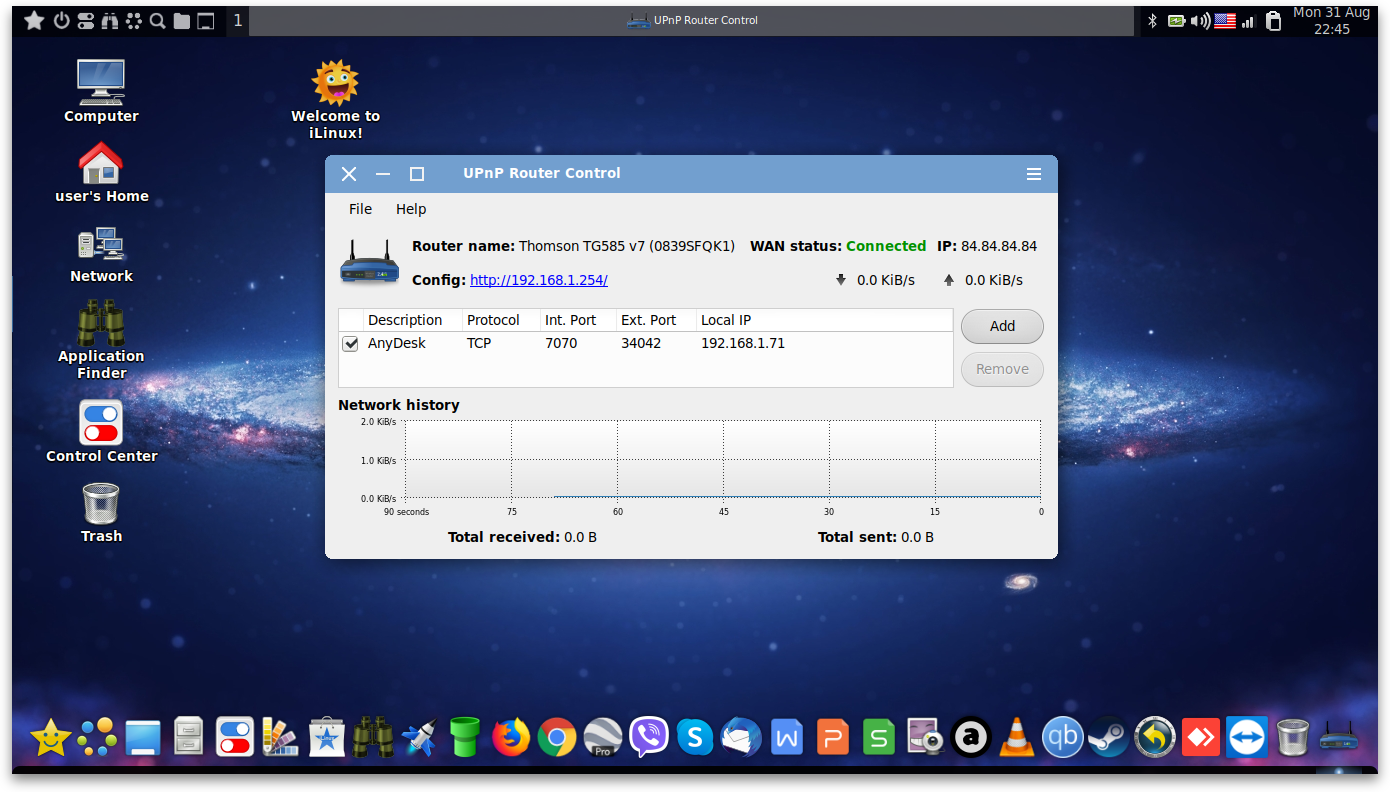Click the volume speaker tray icon
The height and width of the screenshot is (792, 1390).
point(1201,20)
